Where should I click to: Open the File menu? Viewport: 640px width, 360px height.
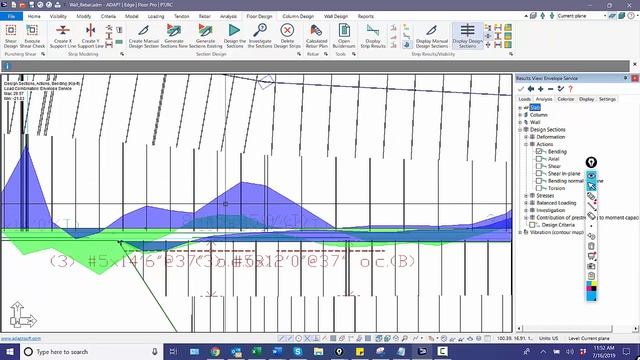coord(11,16)
